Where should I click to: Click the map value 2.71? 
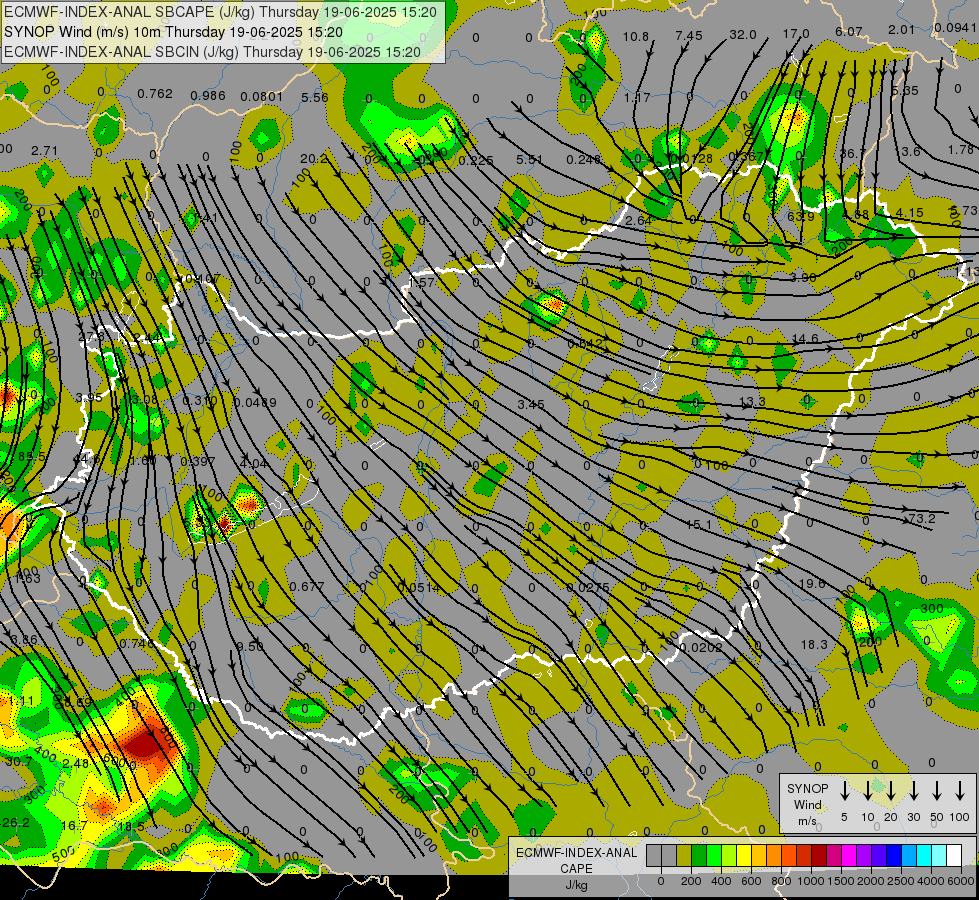coord(44,151)
